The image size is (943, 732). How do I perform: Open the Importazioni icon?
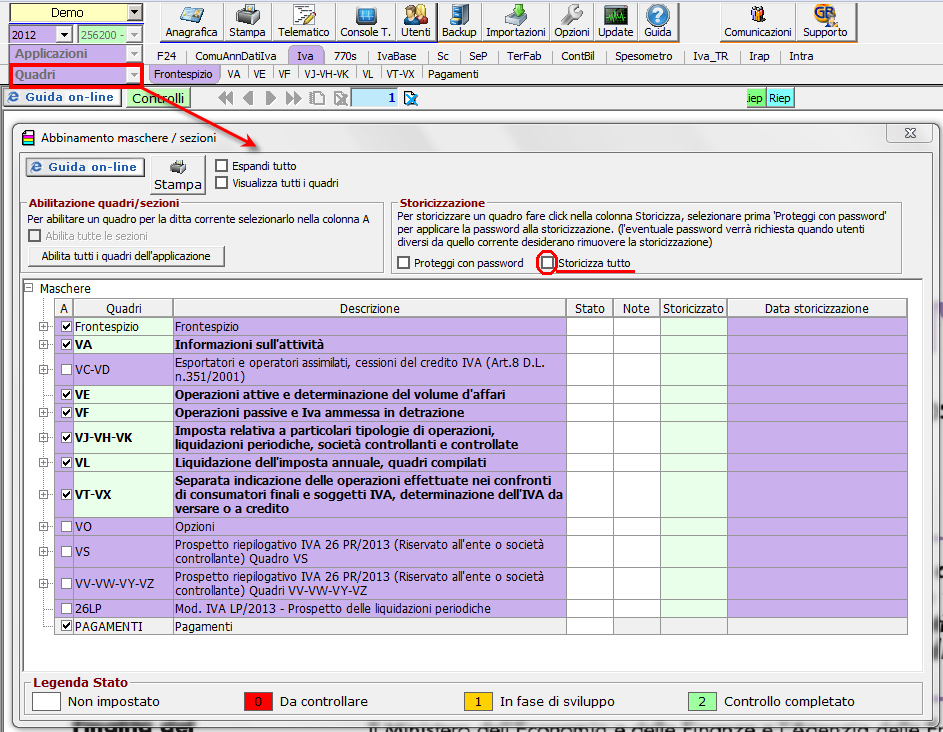coord(516,21)
